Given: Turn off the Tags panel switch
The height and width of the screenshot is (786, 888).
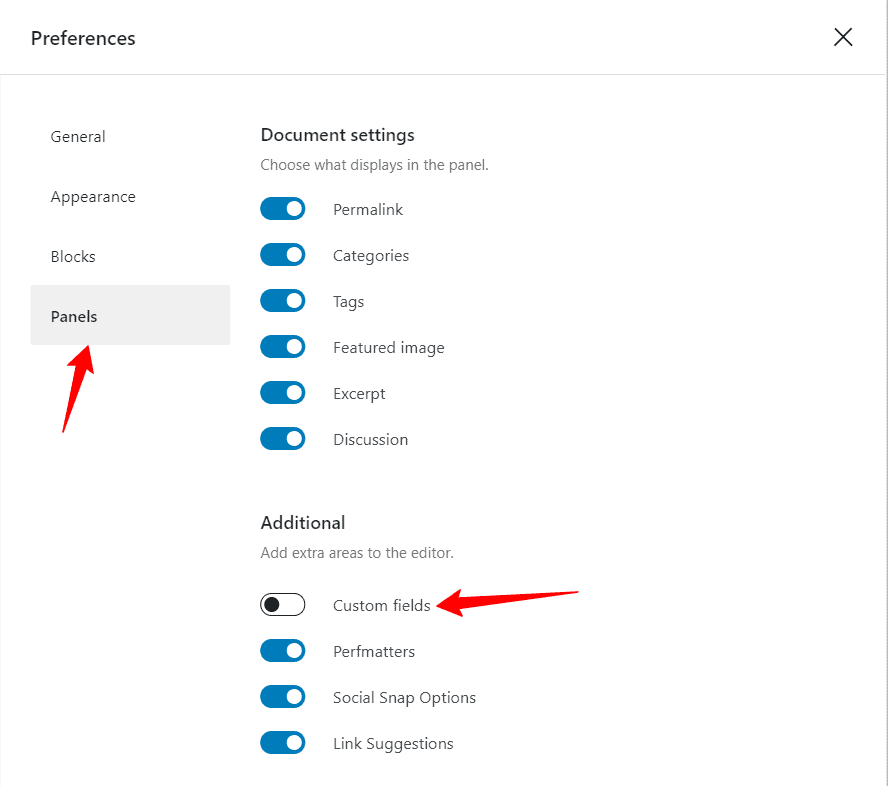Looking at the screenshot, I should pos(283,301).
